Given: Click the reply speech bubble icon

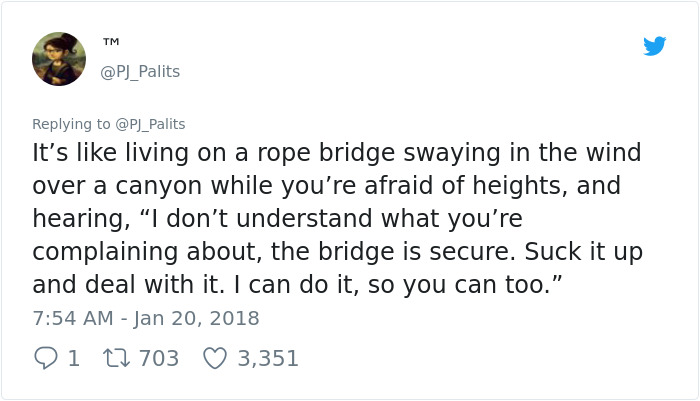Looking at the screenshot, I should pyautogui.click(x=46, y=358).
